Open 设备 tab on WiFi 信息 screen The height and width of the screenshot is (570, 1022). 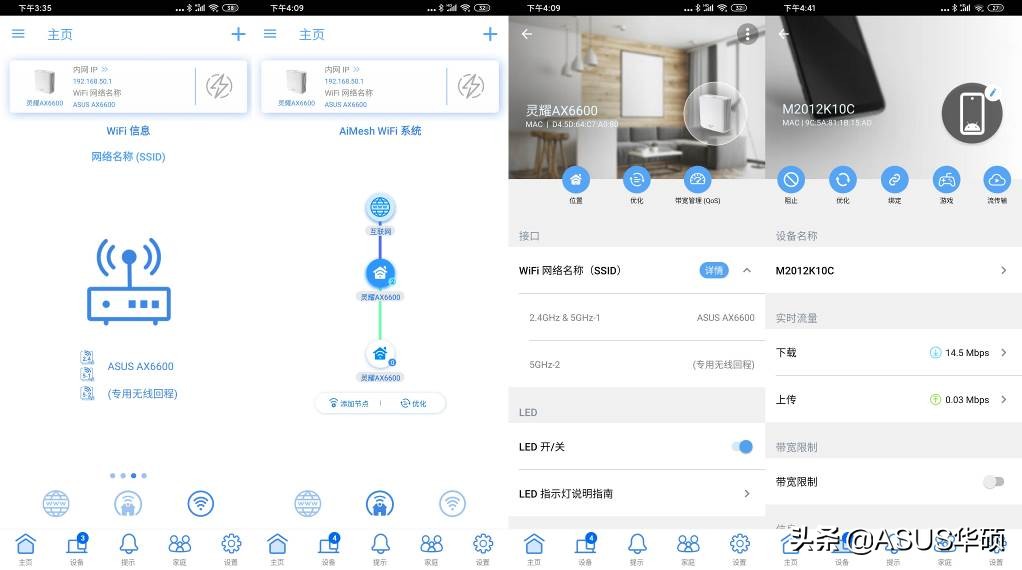point(77,549)
